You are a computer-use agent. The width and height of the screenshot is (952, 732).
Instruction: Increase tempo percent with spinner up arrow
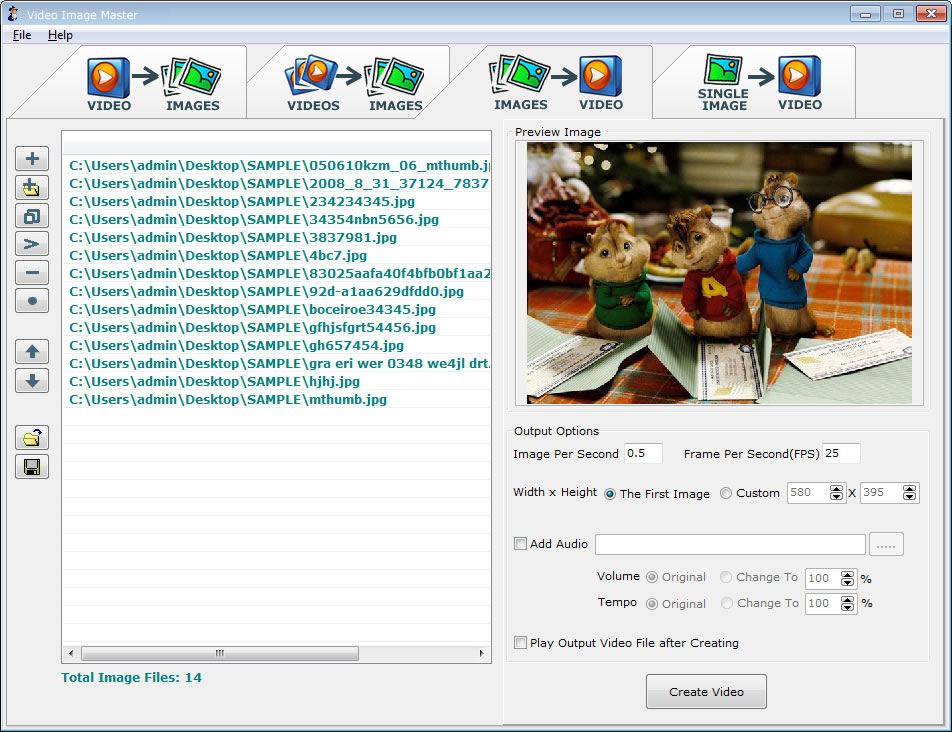[848, 600]
